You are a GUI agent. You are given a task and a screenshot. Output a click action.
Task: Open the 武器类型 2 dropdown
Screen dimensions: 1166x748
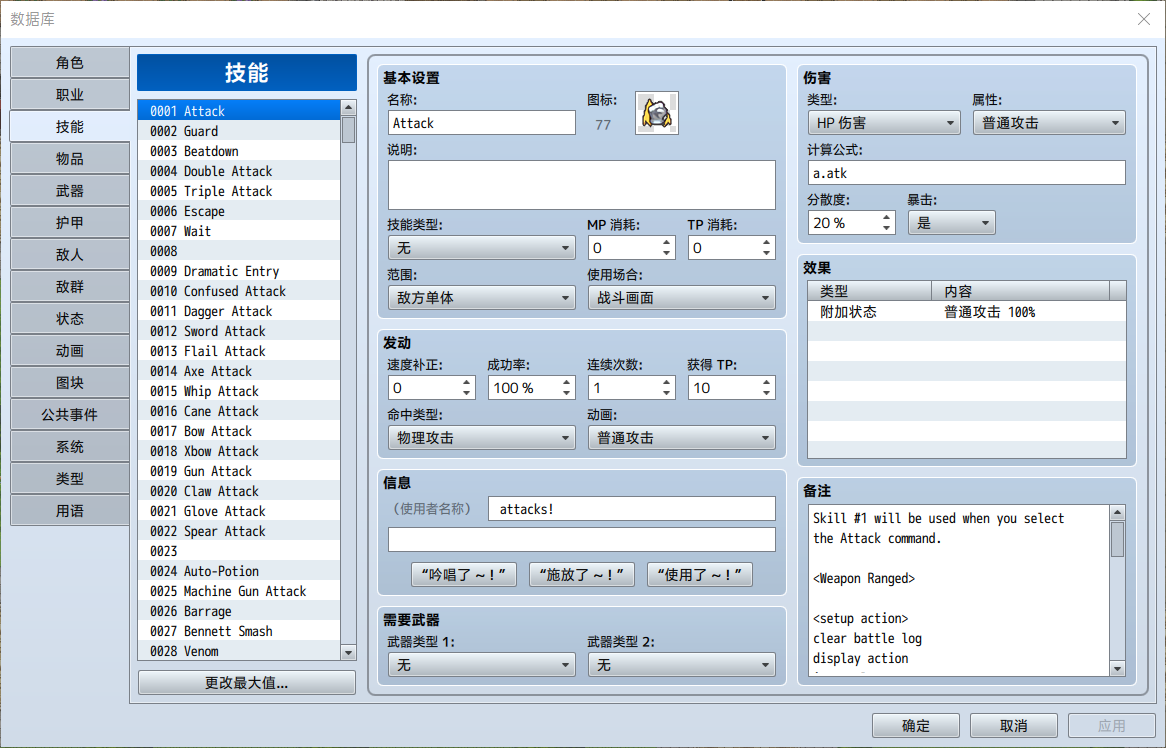[x=681, y=665]
